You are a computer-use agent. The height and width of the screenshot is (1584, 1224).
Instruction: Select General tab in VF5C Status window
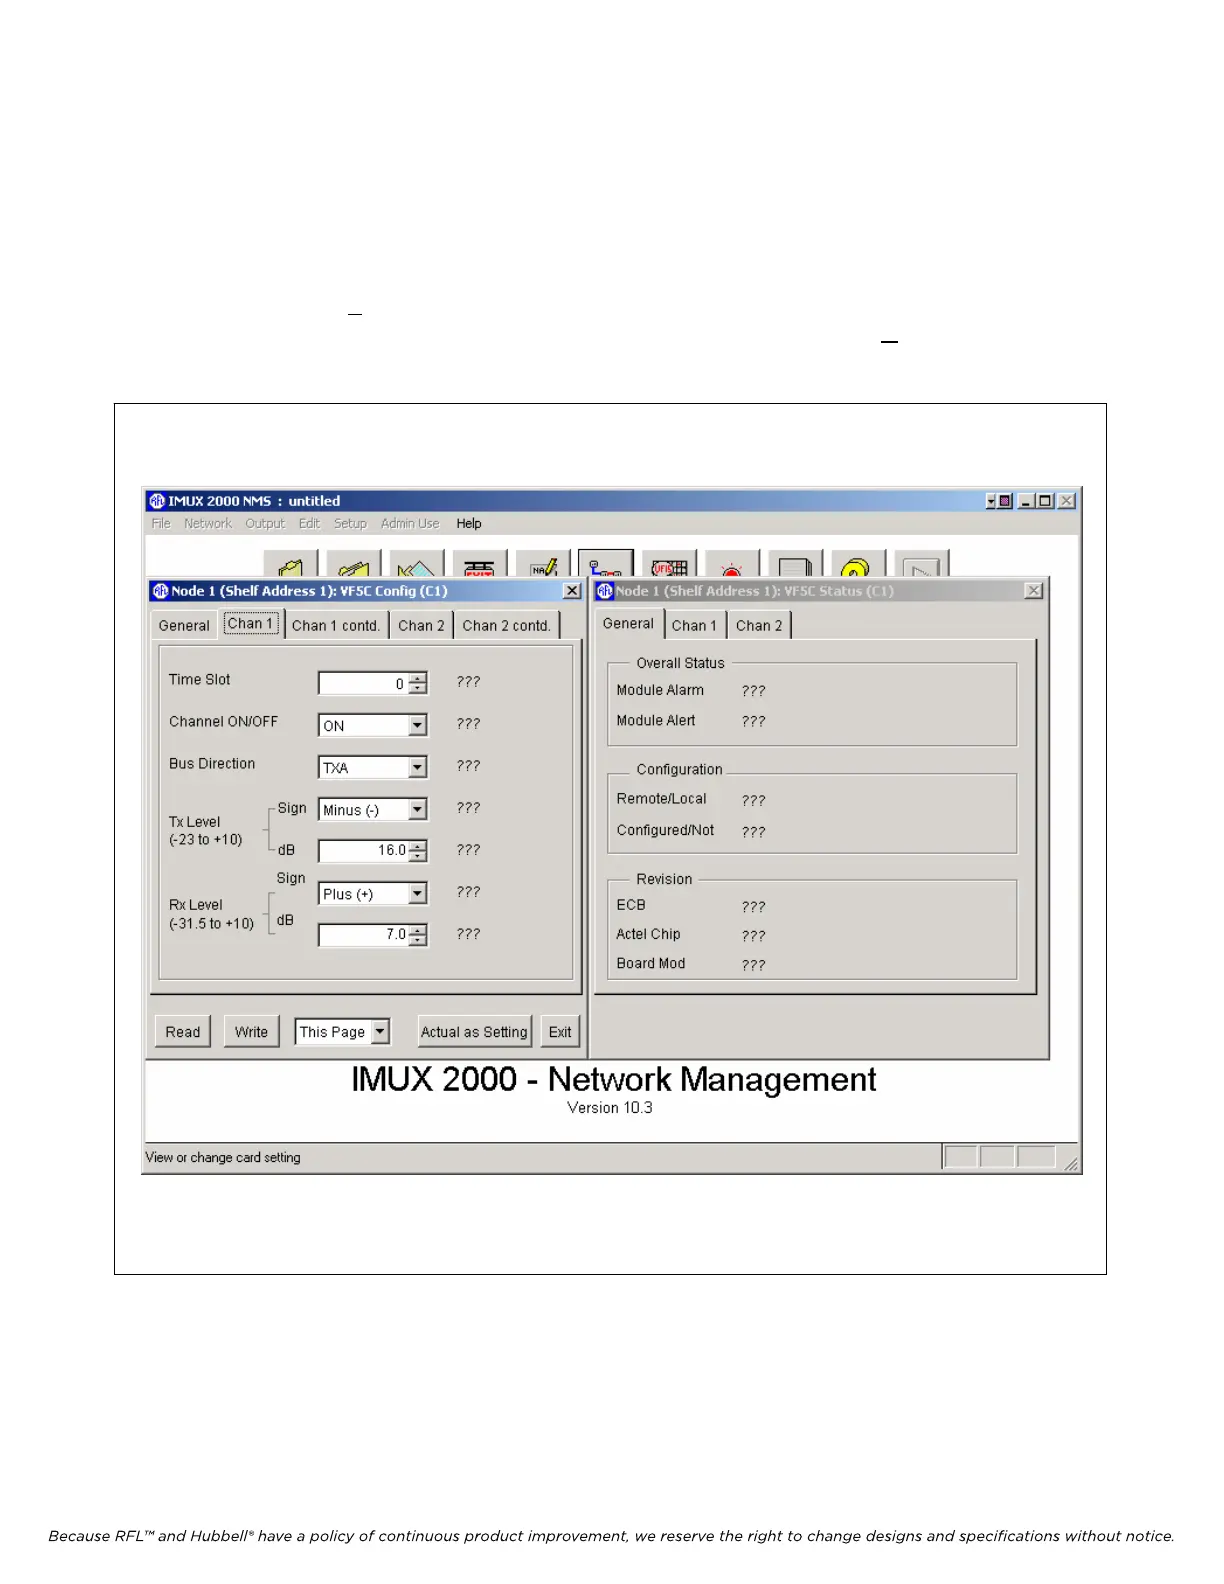point(628,623)
